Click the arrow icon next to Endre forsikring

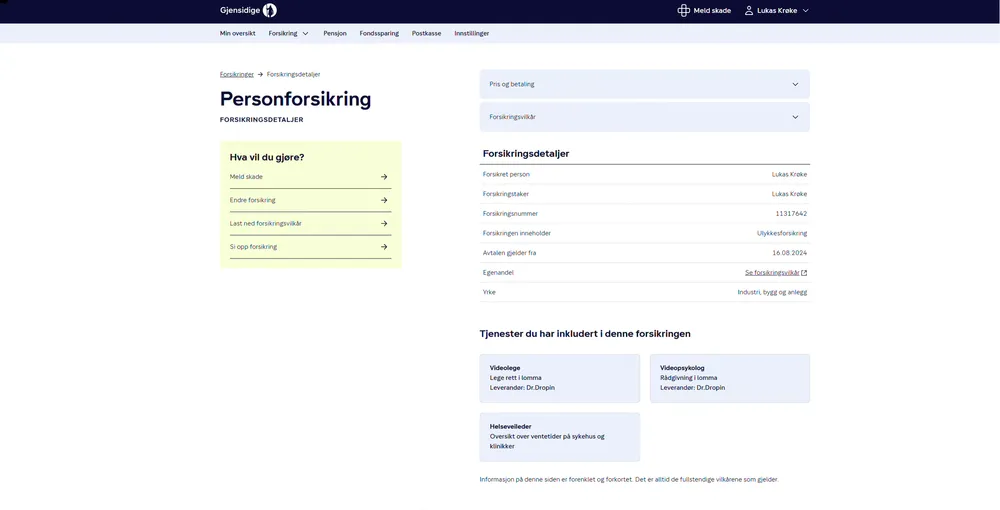[384, 200]
